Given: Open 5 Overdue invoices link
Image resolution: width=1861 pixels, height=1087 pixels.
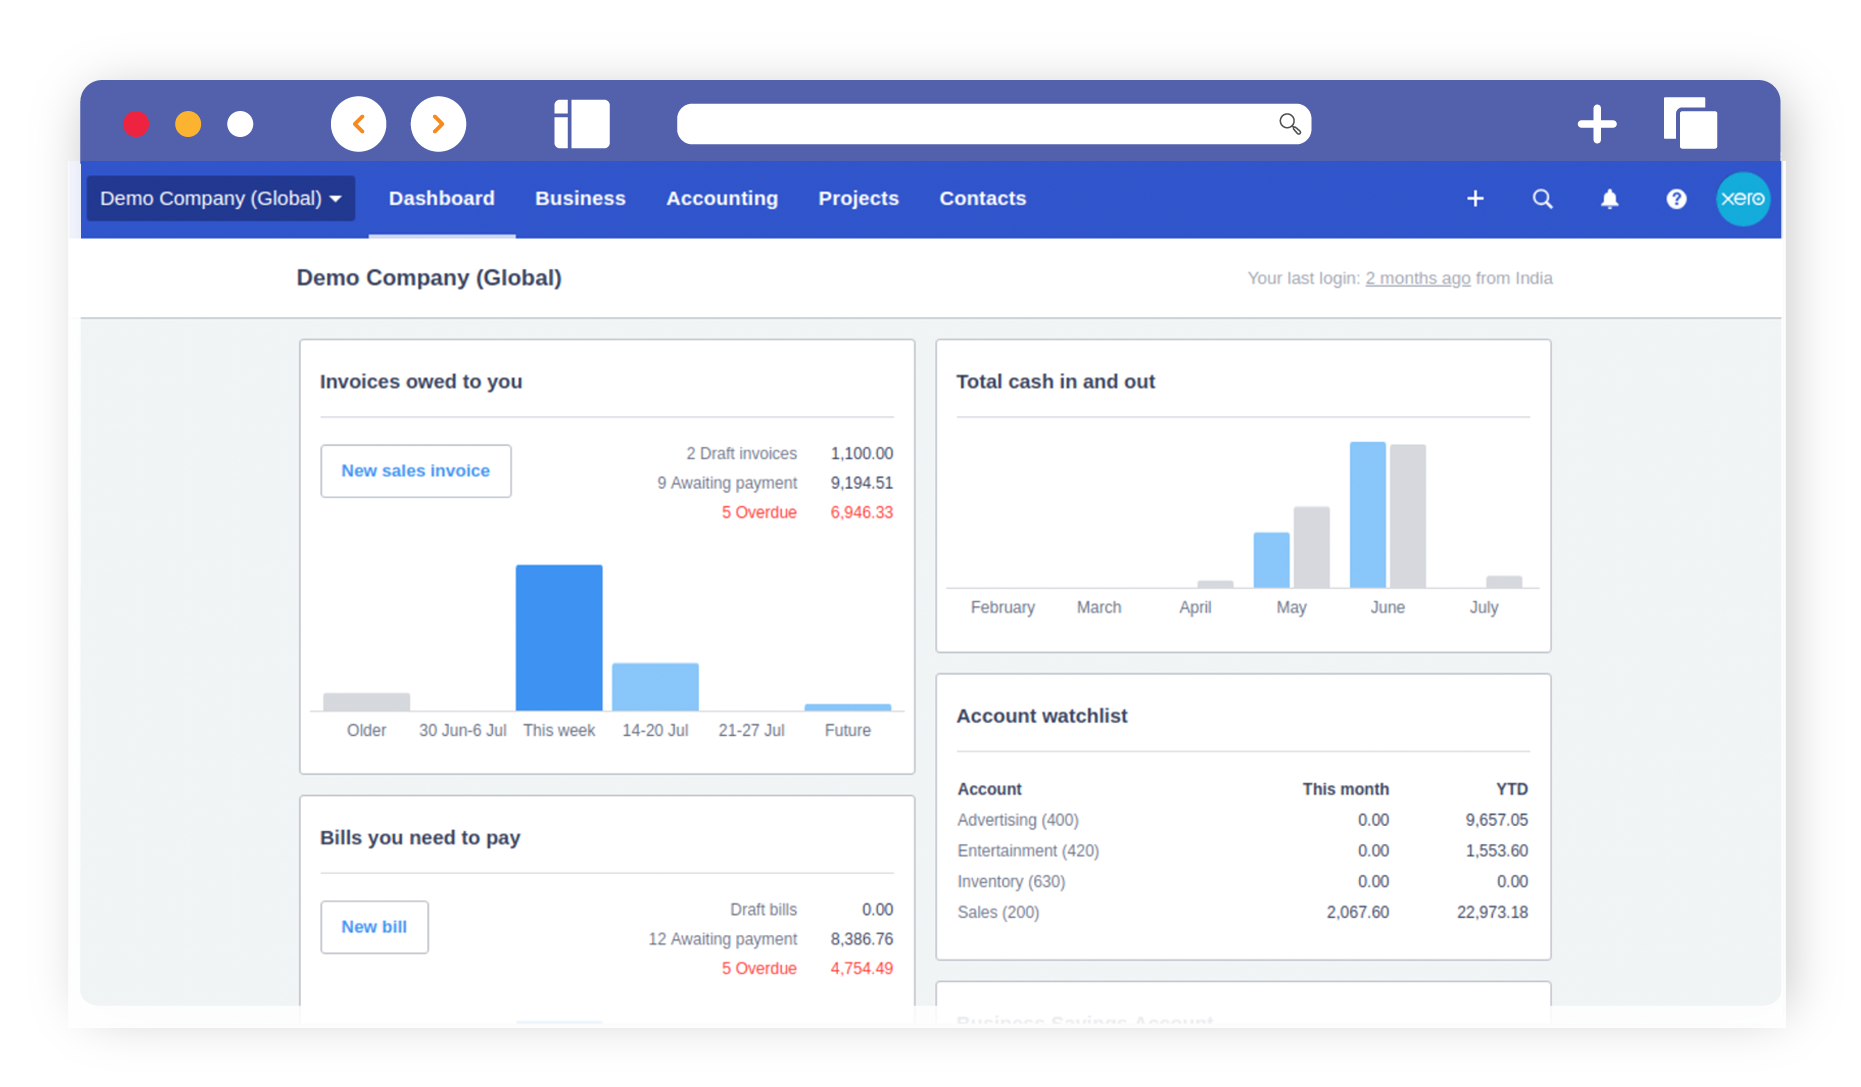Looking at the screenshot, I should point(759,512).
